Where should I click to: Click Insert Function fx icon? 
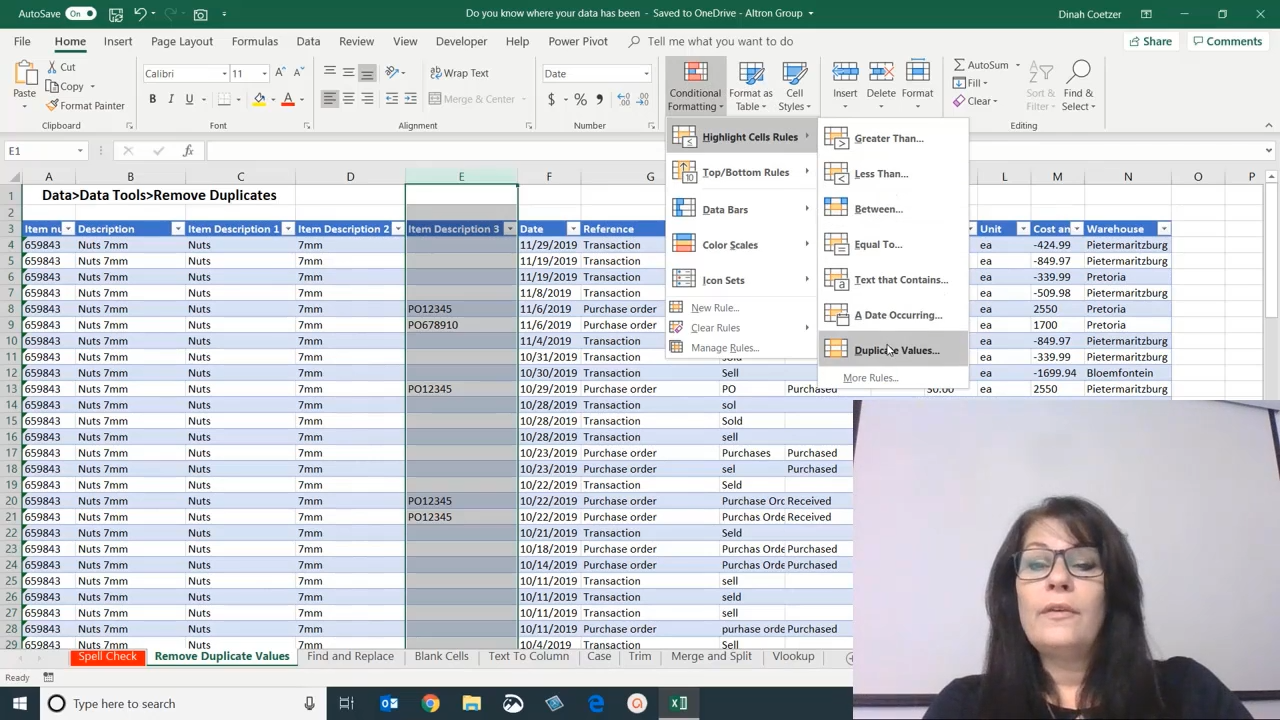pos(188,151)
